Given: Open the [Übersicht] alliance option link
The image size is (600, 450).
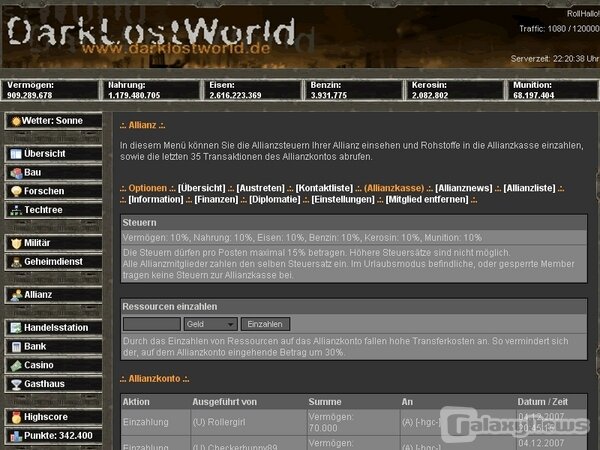Looking at the screenshot, I should (202, 188).
